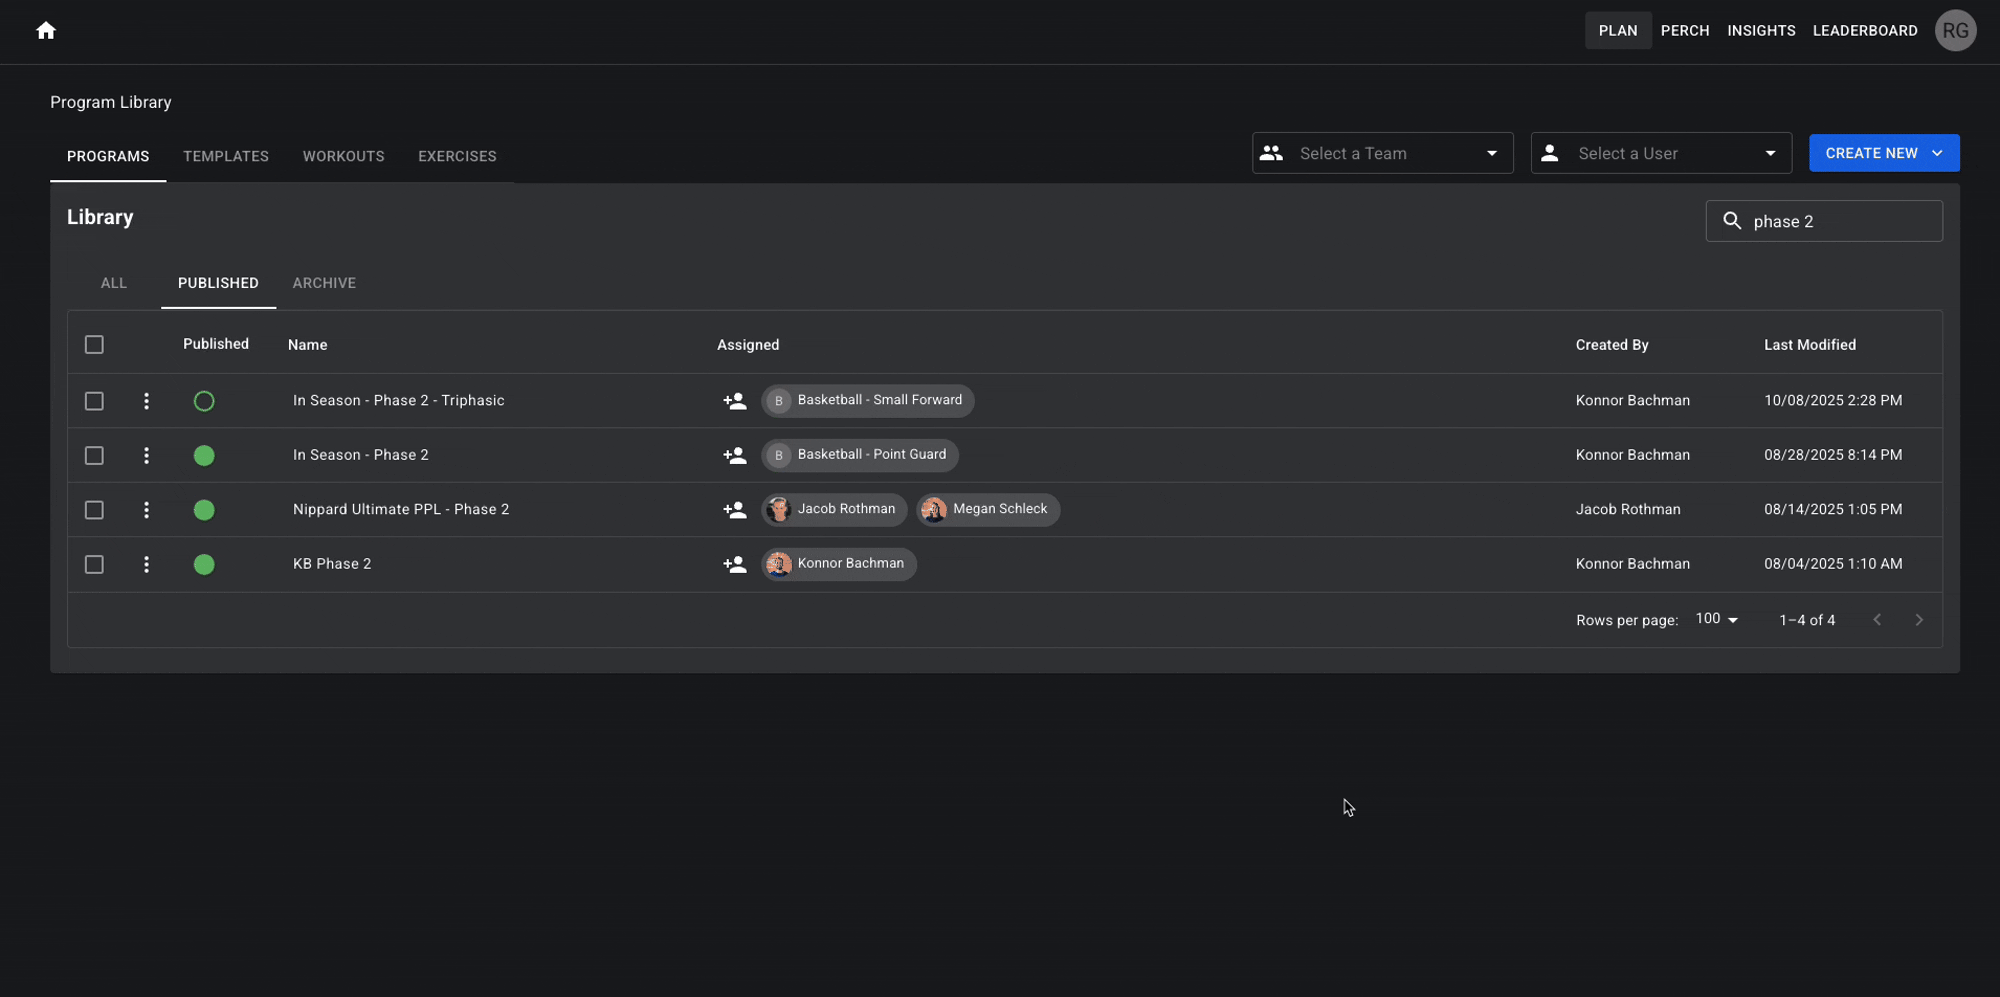Switch to the Templates tab
This screenshot has width=2000, height=997.
(226, 156)
